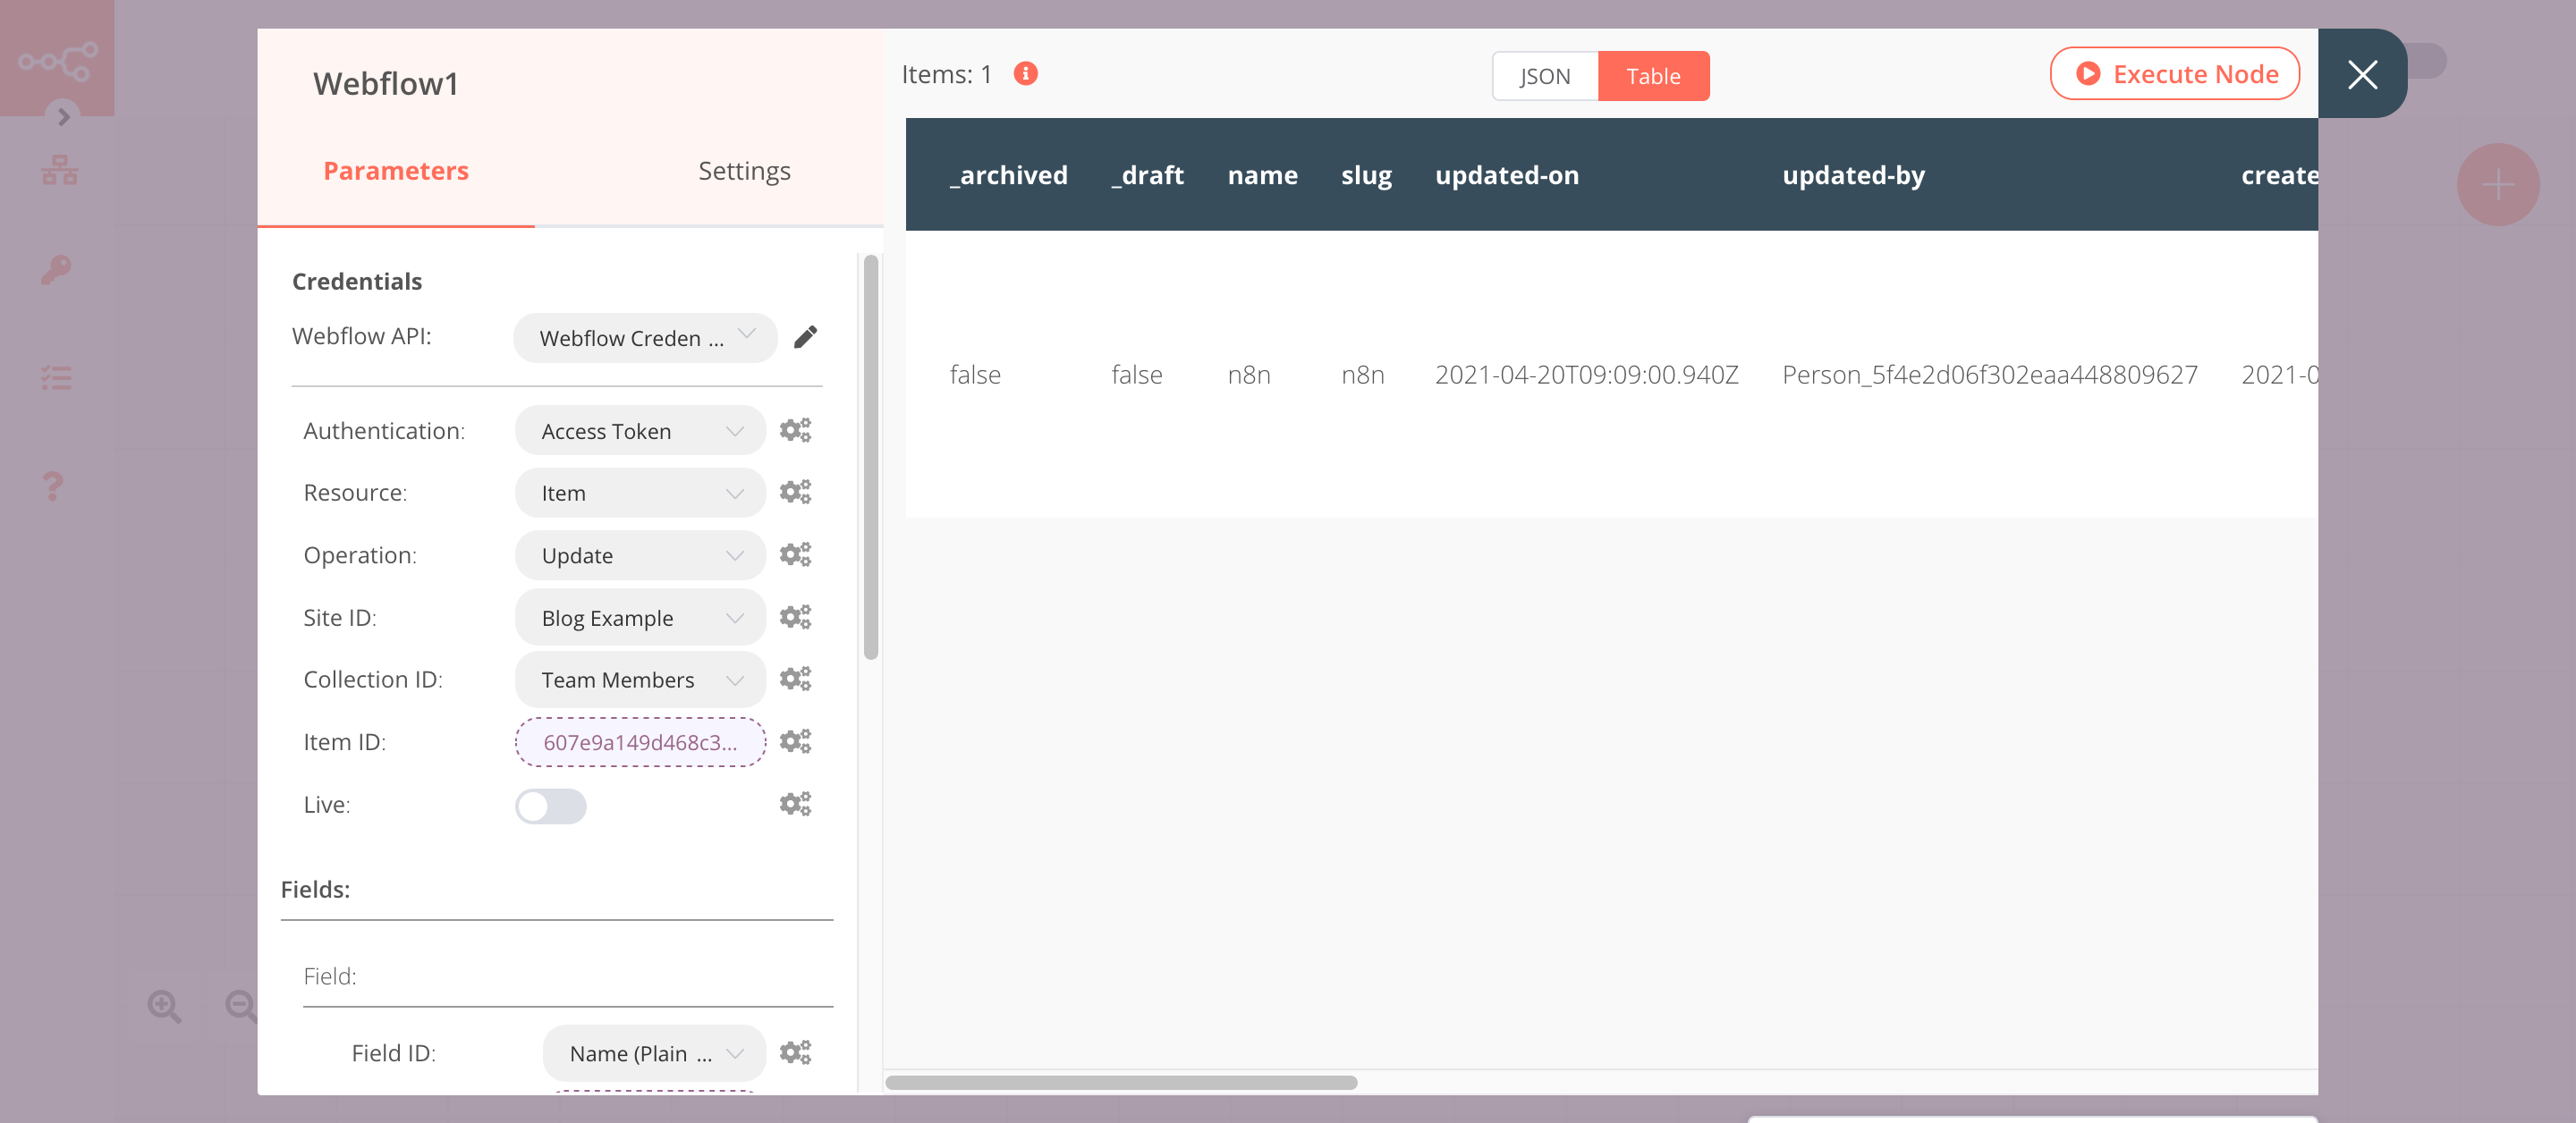The height and width of the screenshot is (1123, 2576).
Task: Switch to the Settings tab
Action: pyautogui.click(x=744, y=170)
